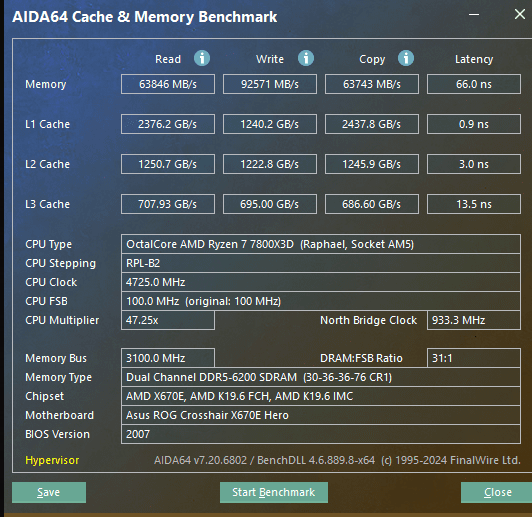Image resolution: width=532 pixels, height=517 pixels.
Task: Select L1 Cache Latency value 0.9 ns
Action: [474, 124]
